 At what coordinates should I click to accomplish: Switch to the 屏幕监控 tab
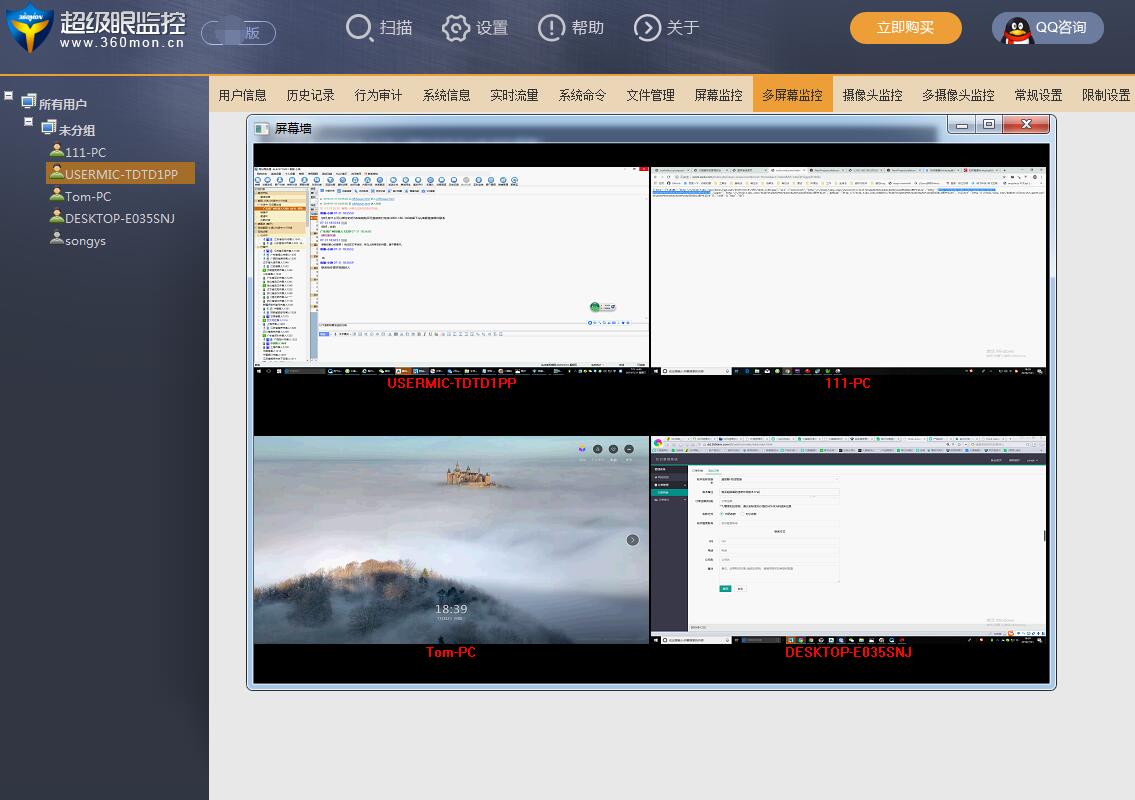tap(718, 95)
